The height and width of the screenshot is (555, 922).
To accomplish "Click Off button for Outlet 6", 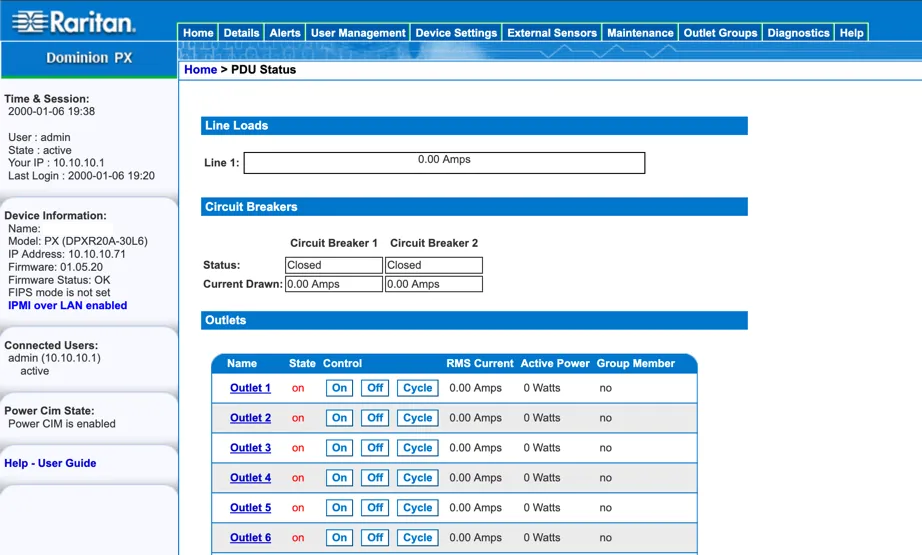I will coord(375,538).
